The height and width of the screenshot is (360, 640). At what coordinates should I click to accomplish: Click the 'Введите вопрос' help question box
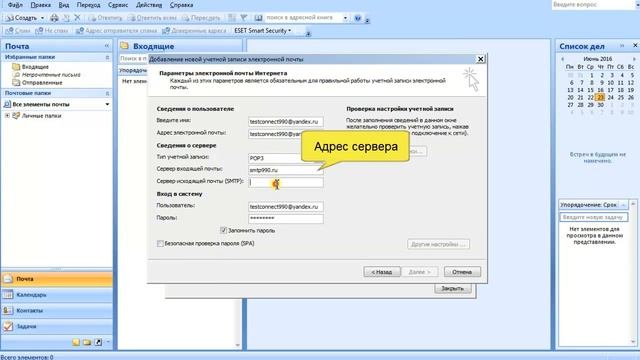pyautogui.click(x=593, y=4)
